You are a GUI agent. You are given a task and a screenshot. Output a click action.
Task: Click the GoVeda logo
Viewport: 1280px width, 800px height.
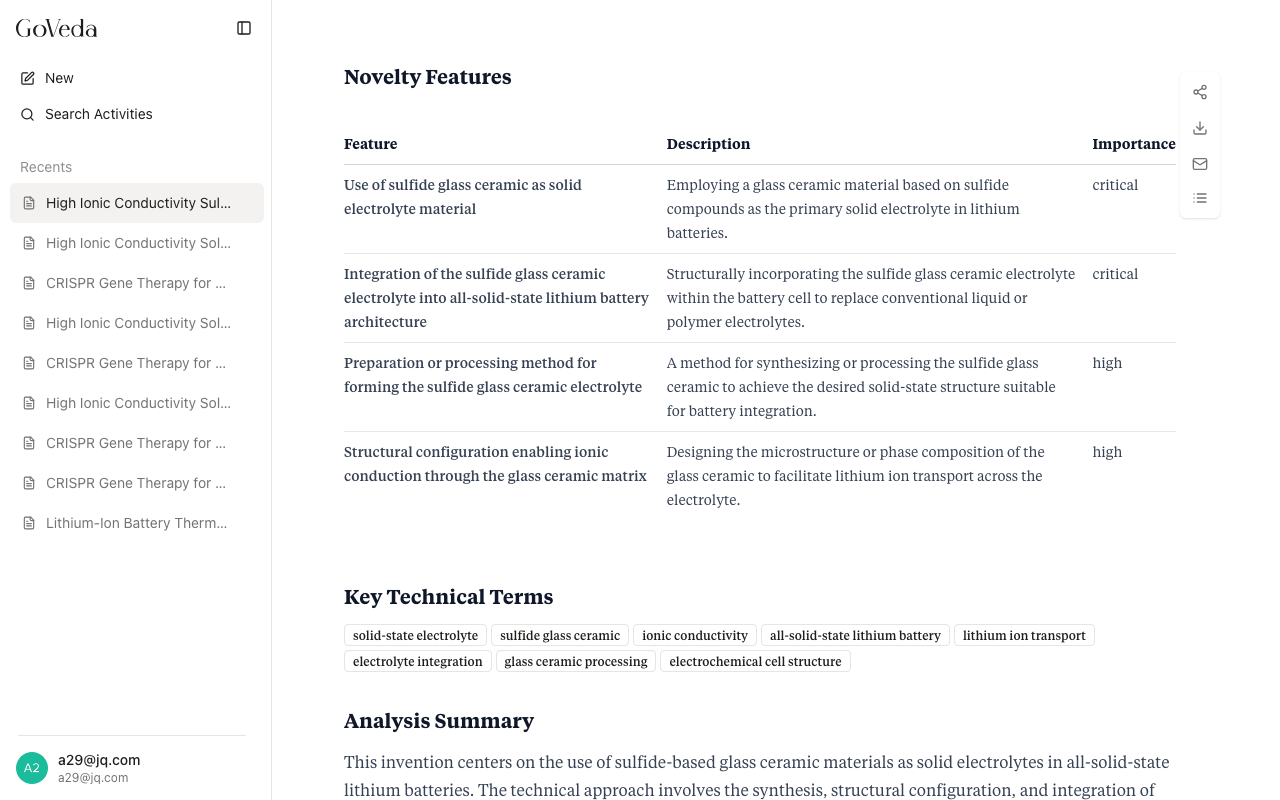[x=57, y=28]
